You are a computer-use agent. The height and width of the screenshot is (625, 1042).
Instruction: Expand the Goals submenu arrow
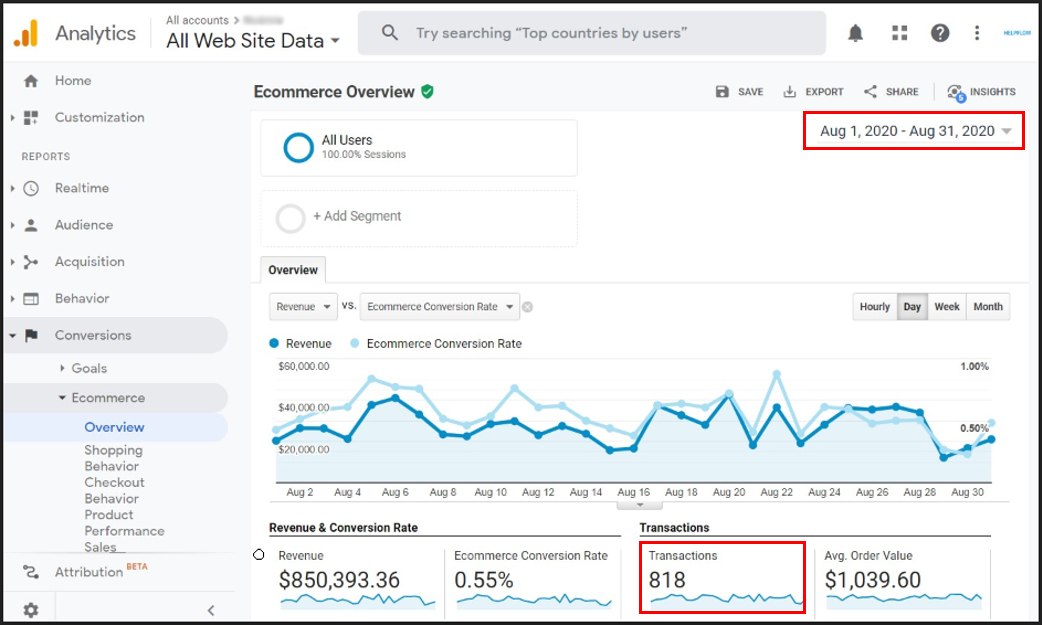click(x=62, y=368)
